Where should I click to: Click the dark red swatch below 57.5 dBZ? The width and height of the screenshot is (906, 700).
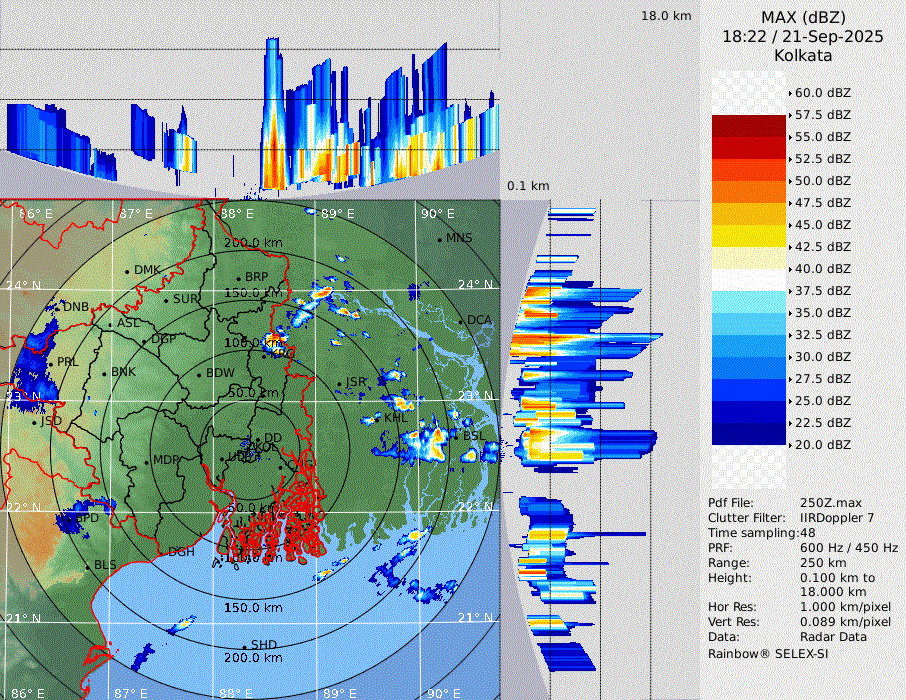pos(749,126)
